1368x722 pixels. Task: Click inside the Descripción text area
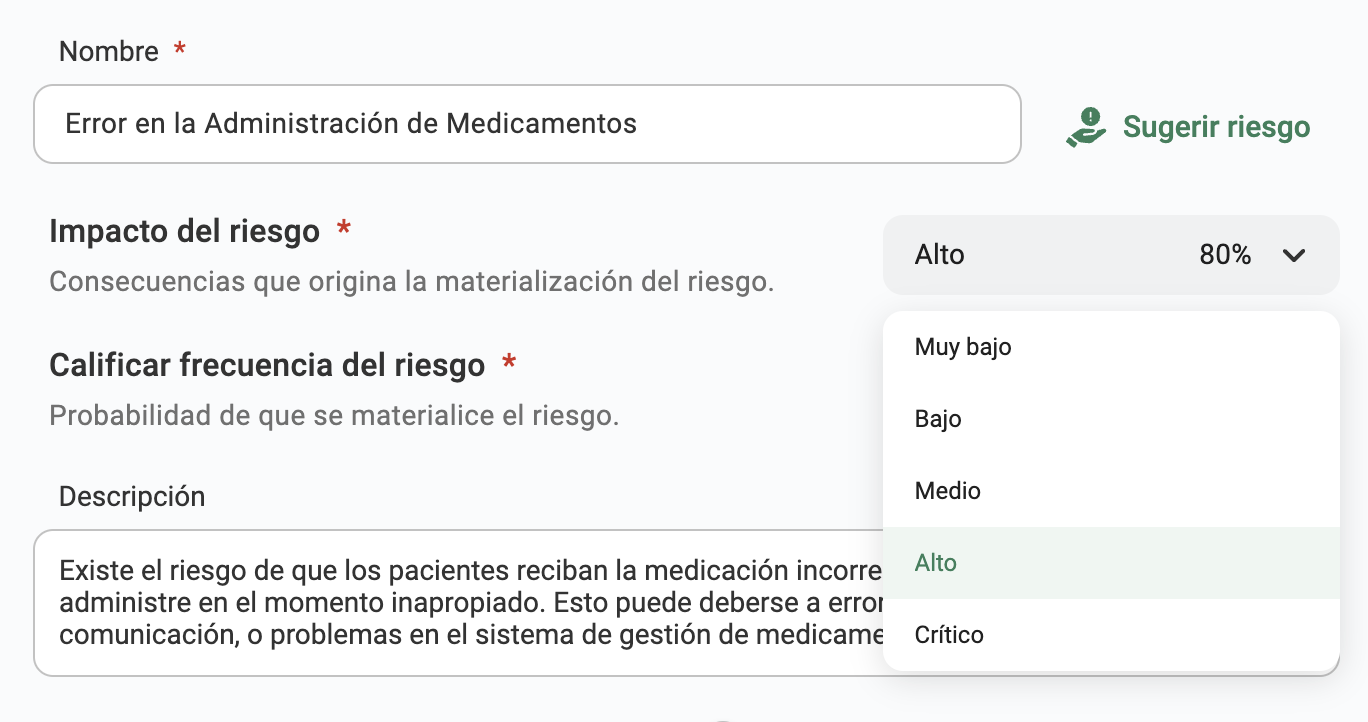point(458,603)
